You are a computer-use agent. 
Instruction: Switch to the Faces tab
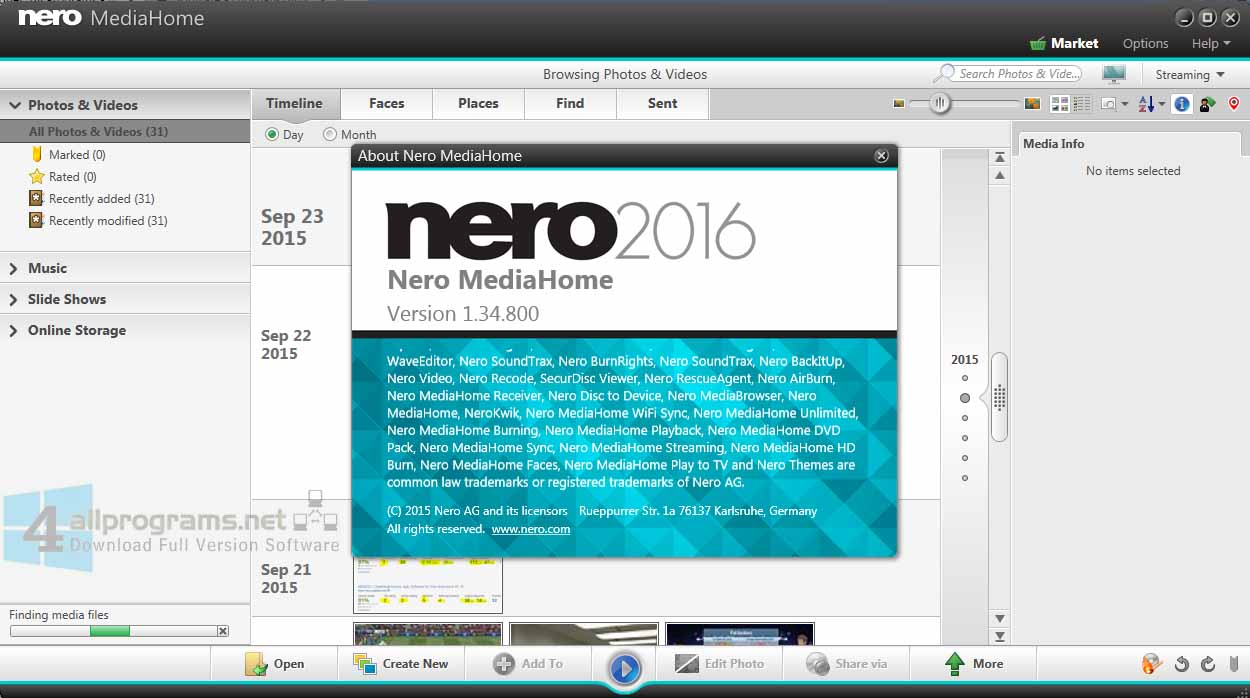pyautogui.click(x=387, y=103)
